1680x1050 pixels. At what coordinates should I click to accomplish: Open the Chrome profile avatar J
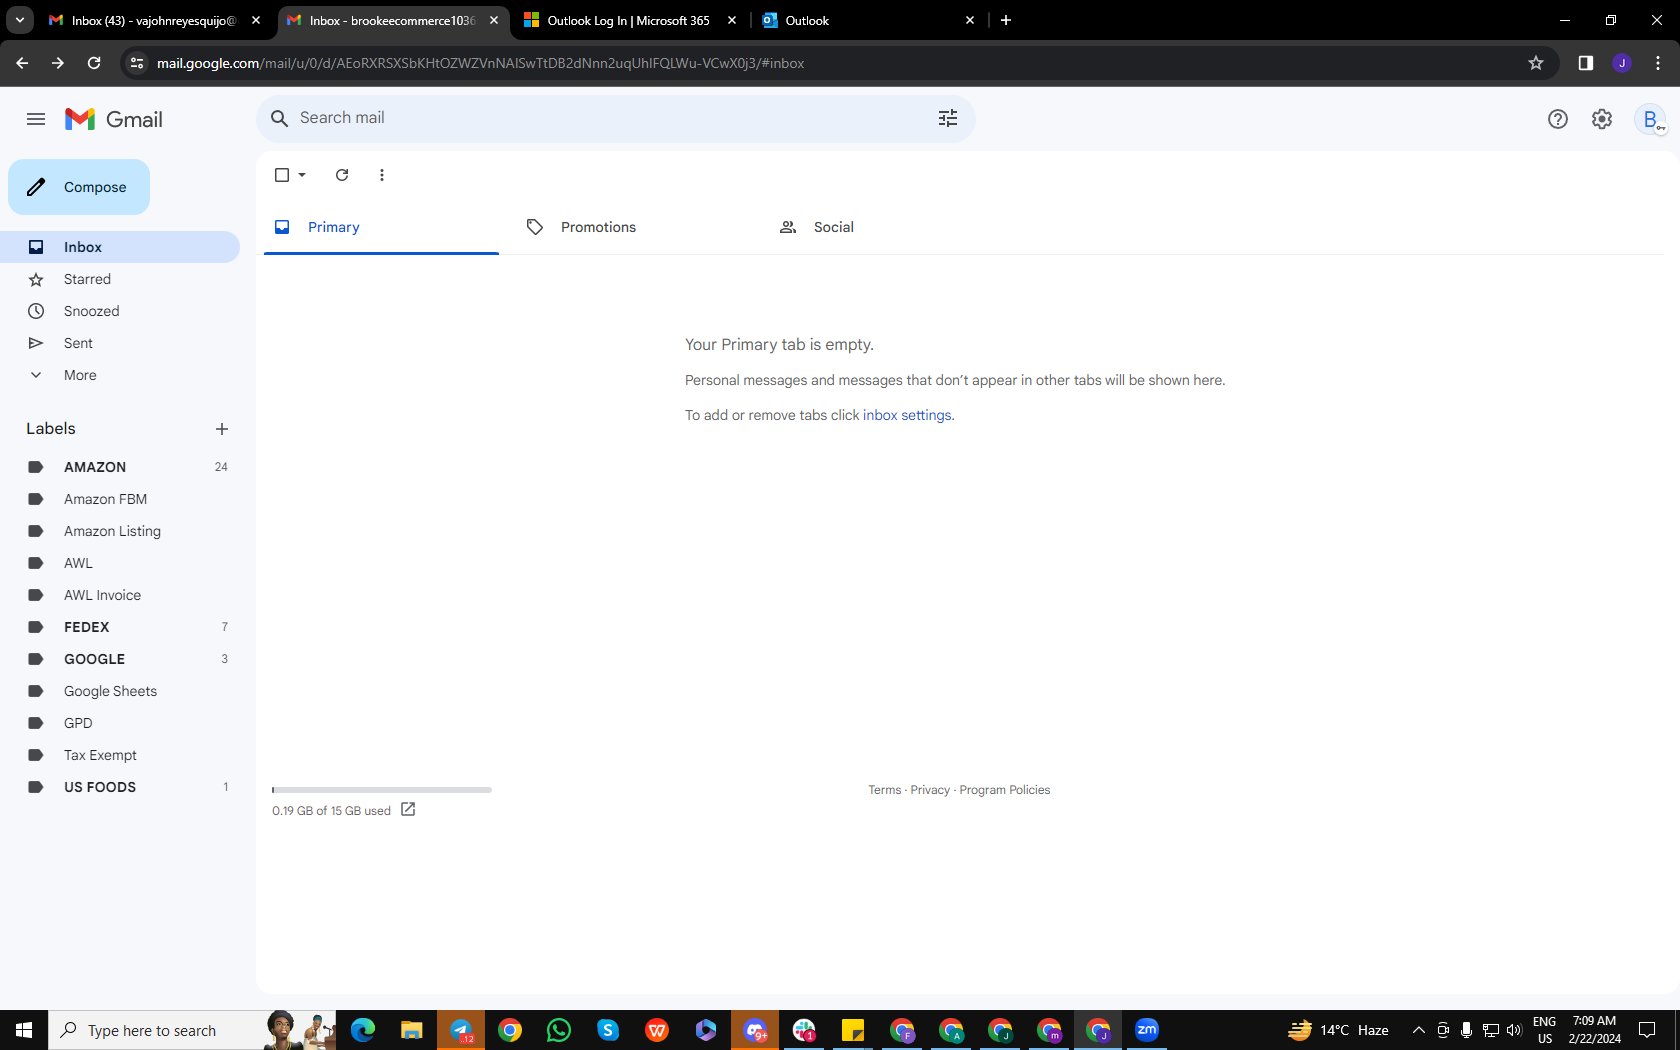click(1622, 63)
